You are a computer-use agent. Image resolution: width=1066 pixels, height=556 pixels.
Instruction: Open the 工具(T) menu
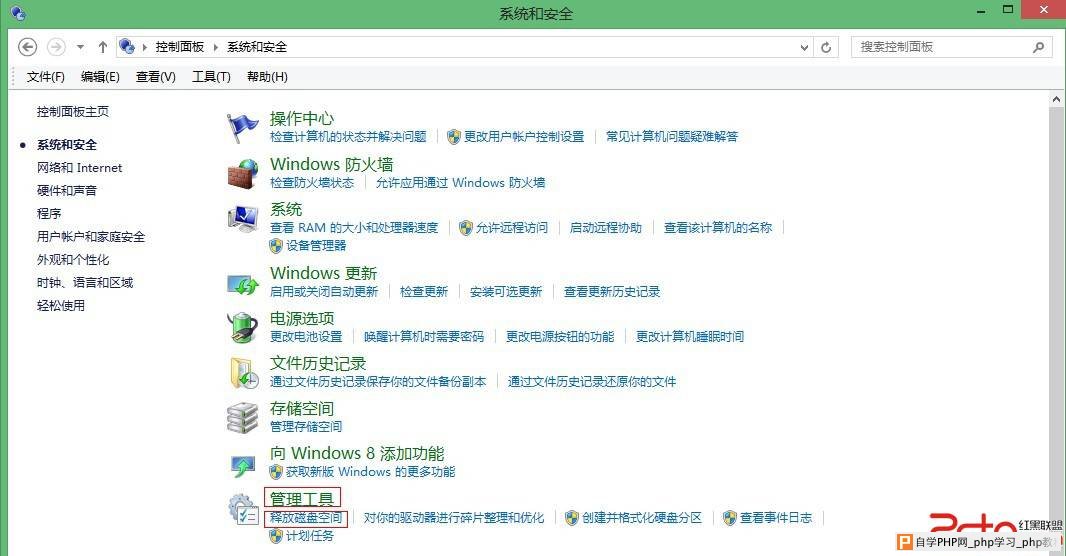click(211, 77)
